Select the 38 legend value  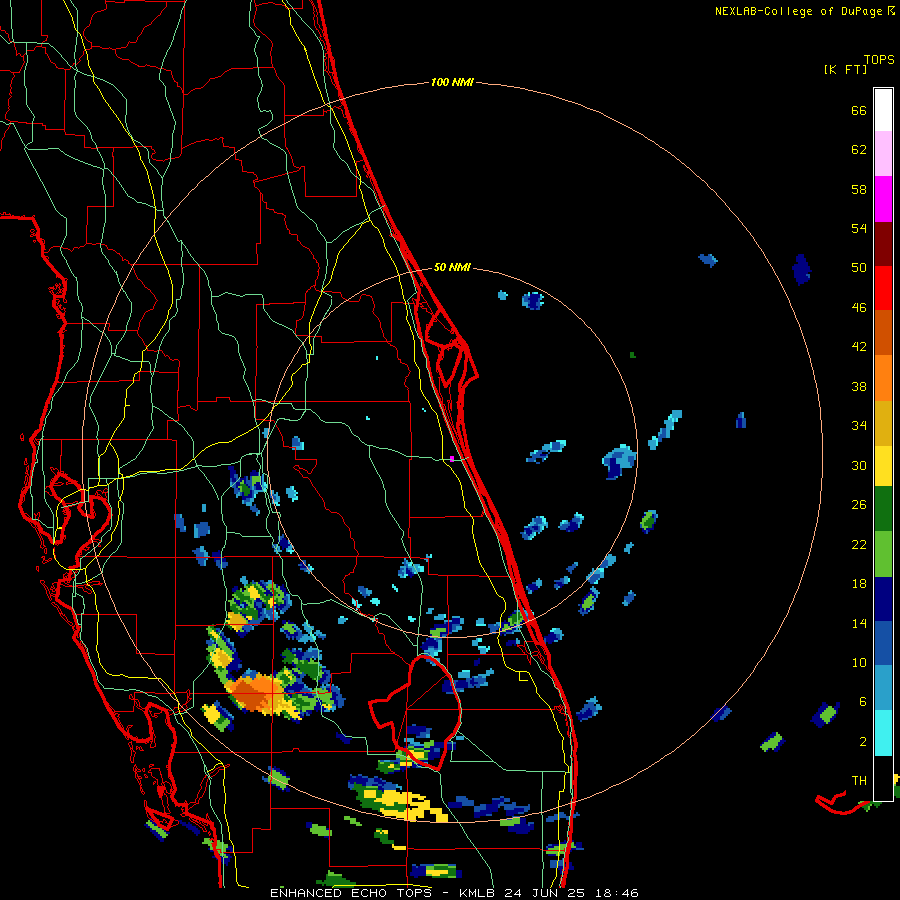pyautogui.click(x=859, y=386)
